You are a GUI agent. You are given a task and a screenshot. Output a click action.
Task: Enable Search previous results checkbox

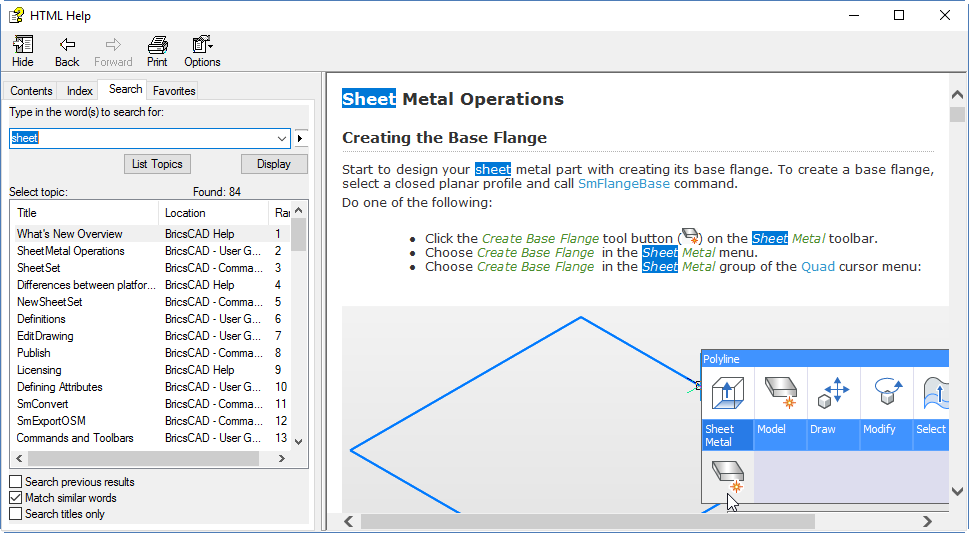click(x=16, y=482)
